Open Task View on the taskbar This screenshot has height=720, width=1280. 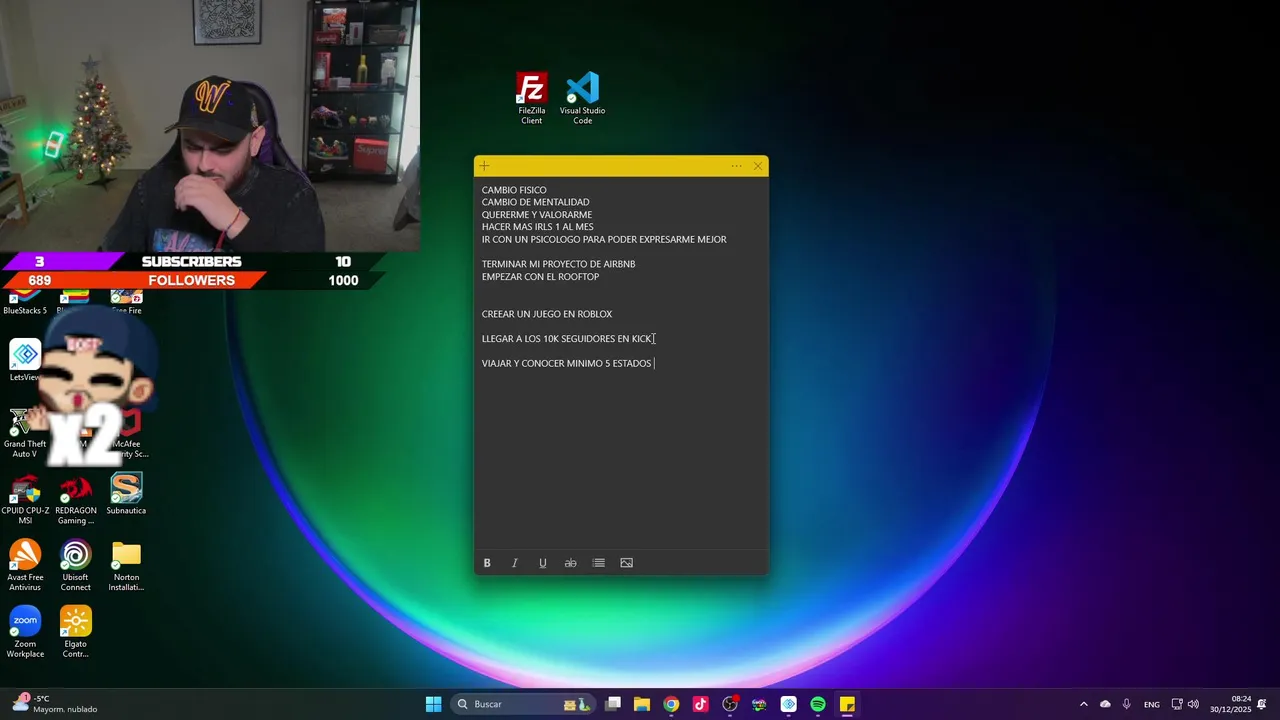tap(613, 704)
